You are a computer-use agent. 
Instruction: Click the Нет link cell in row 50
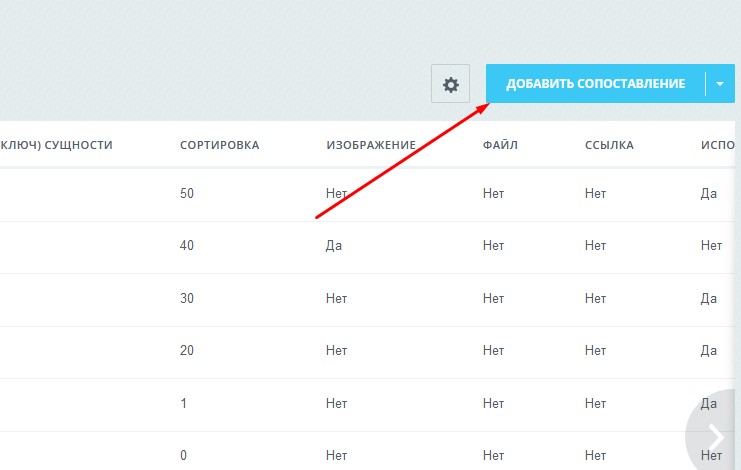(x=595, y=193)
